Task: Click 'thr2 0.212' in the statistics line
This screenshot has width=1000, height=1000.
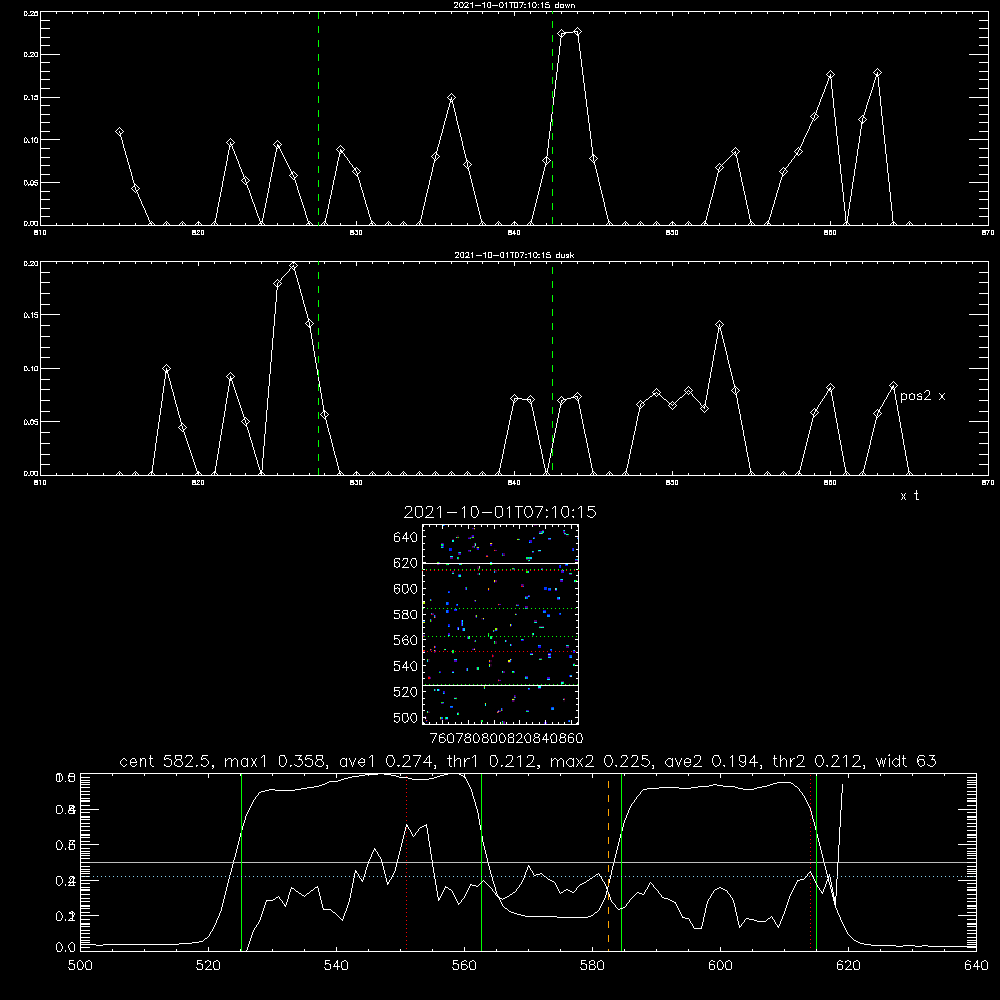Action: (x=819, y=761)
